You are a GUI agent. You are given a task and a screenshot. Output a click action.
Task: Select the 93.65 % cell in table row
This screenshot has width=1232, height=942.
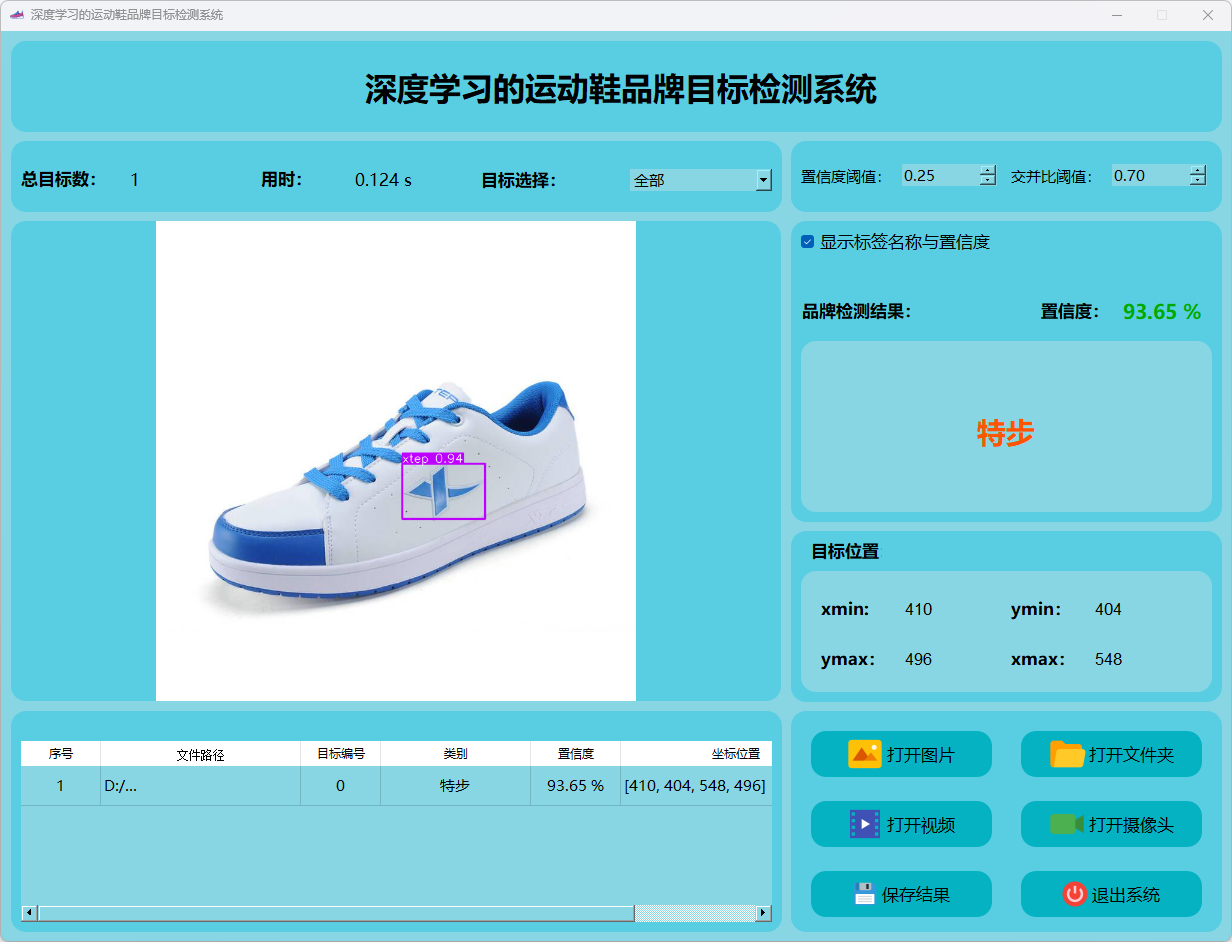pos(576,786)
